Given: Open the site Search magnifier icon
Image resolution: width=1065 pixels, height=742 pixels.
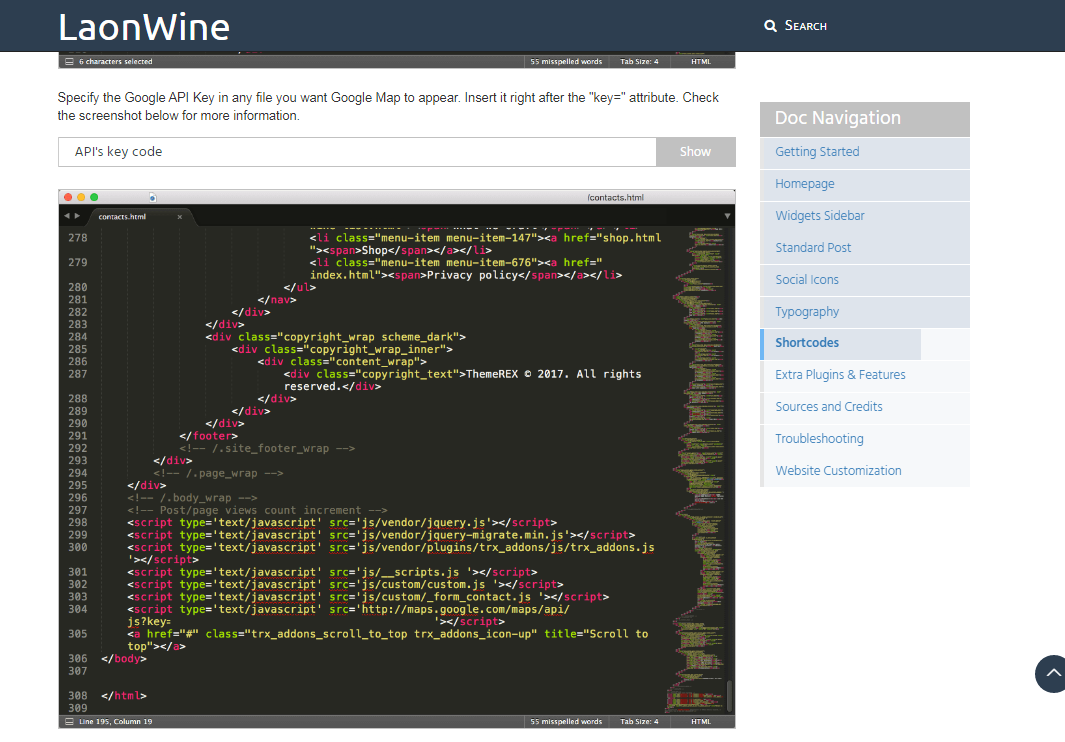Looking at the screenshot, I should 770,26.
